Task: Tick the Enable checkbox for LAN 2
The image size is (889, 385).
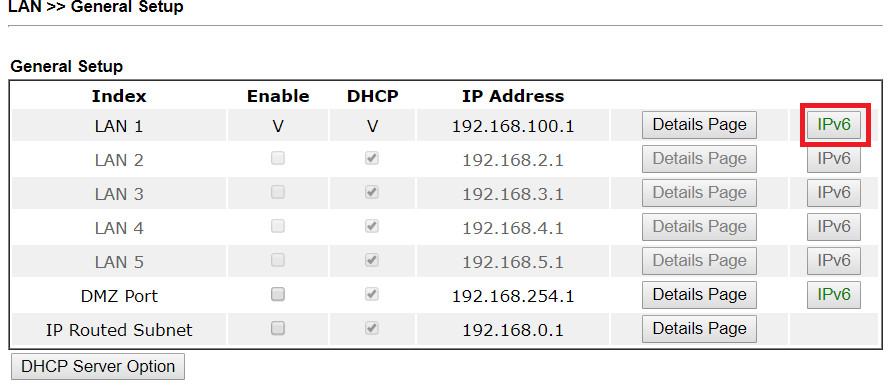Action: click(278, 159)
